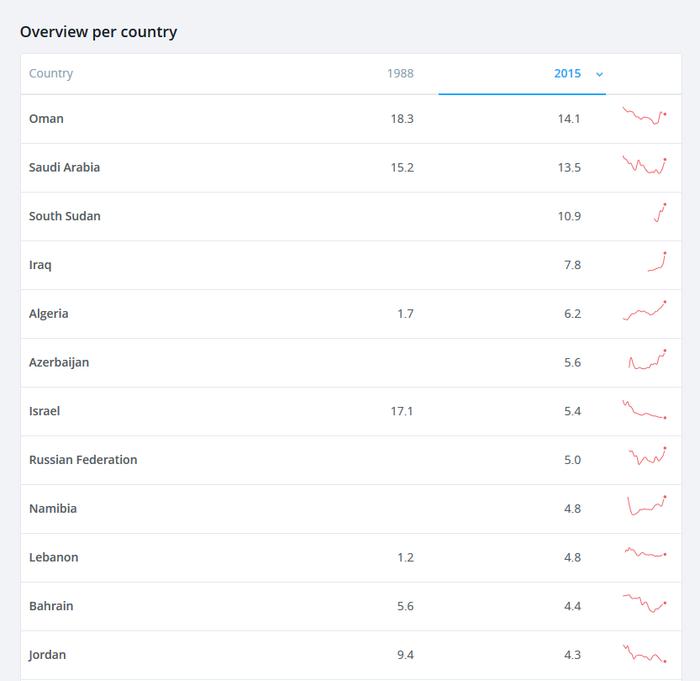Viewport: 700px width, 681px height.
Task: Open Bahrain's sparkline trend chart
Action: [644, 603]
